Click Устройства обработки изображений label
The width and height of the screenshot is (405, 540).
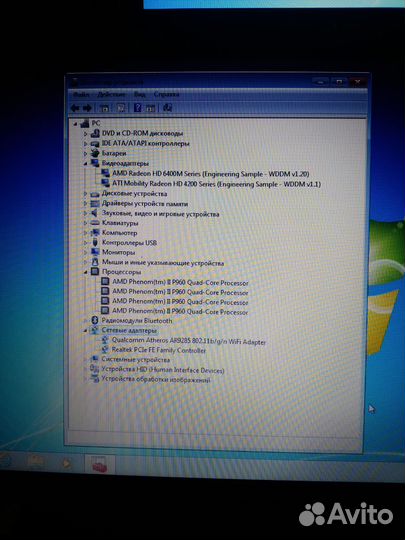click(156, 380)
